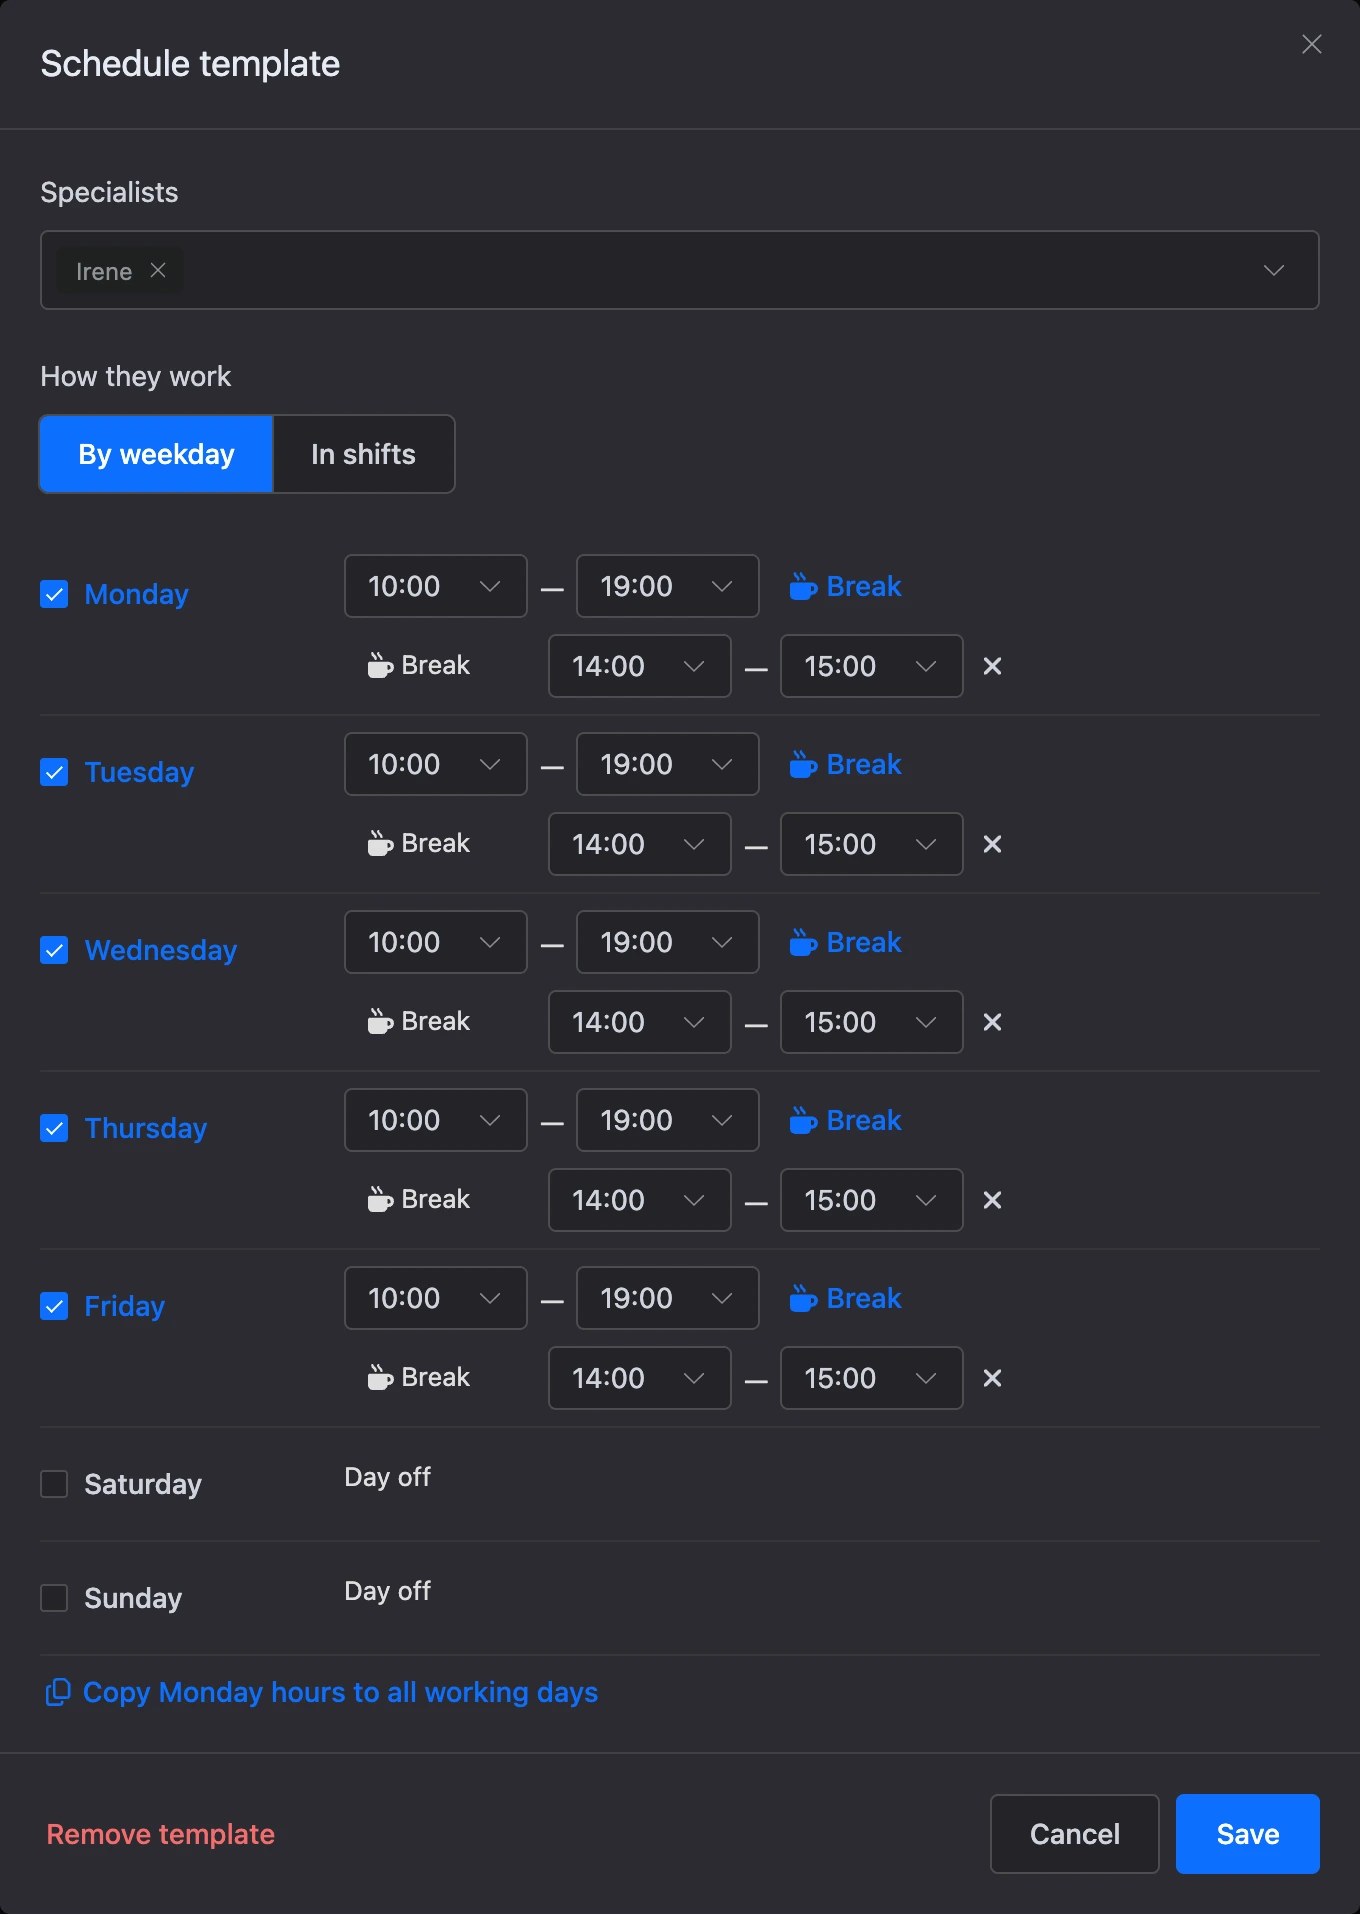Check the Sunday checkbox
The width and height of the screenshot is (1360, 1914).
click(x=54, y=1598)
